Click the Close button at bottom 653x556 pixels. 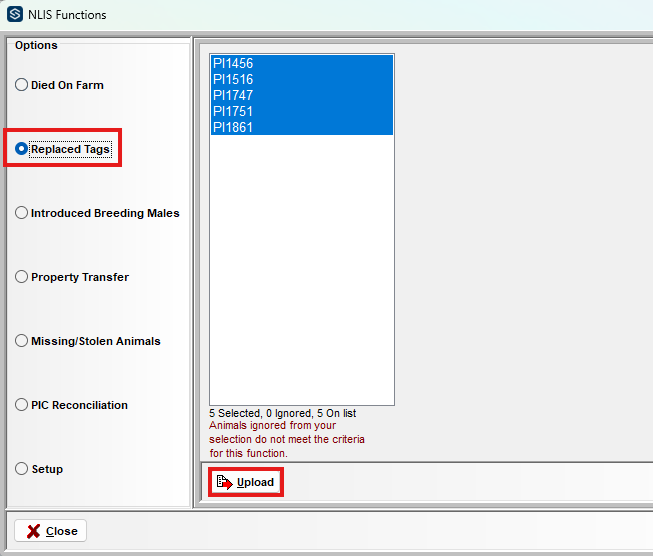pyautogui.click(x=51, y=531)
